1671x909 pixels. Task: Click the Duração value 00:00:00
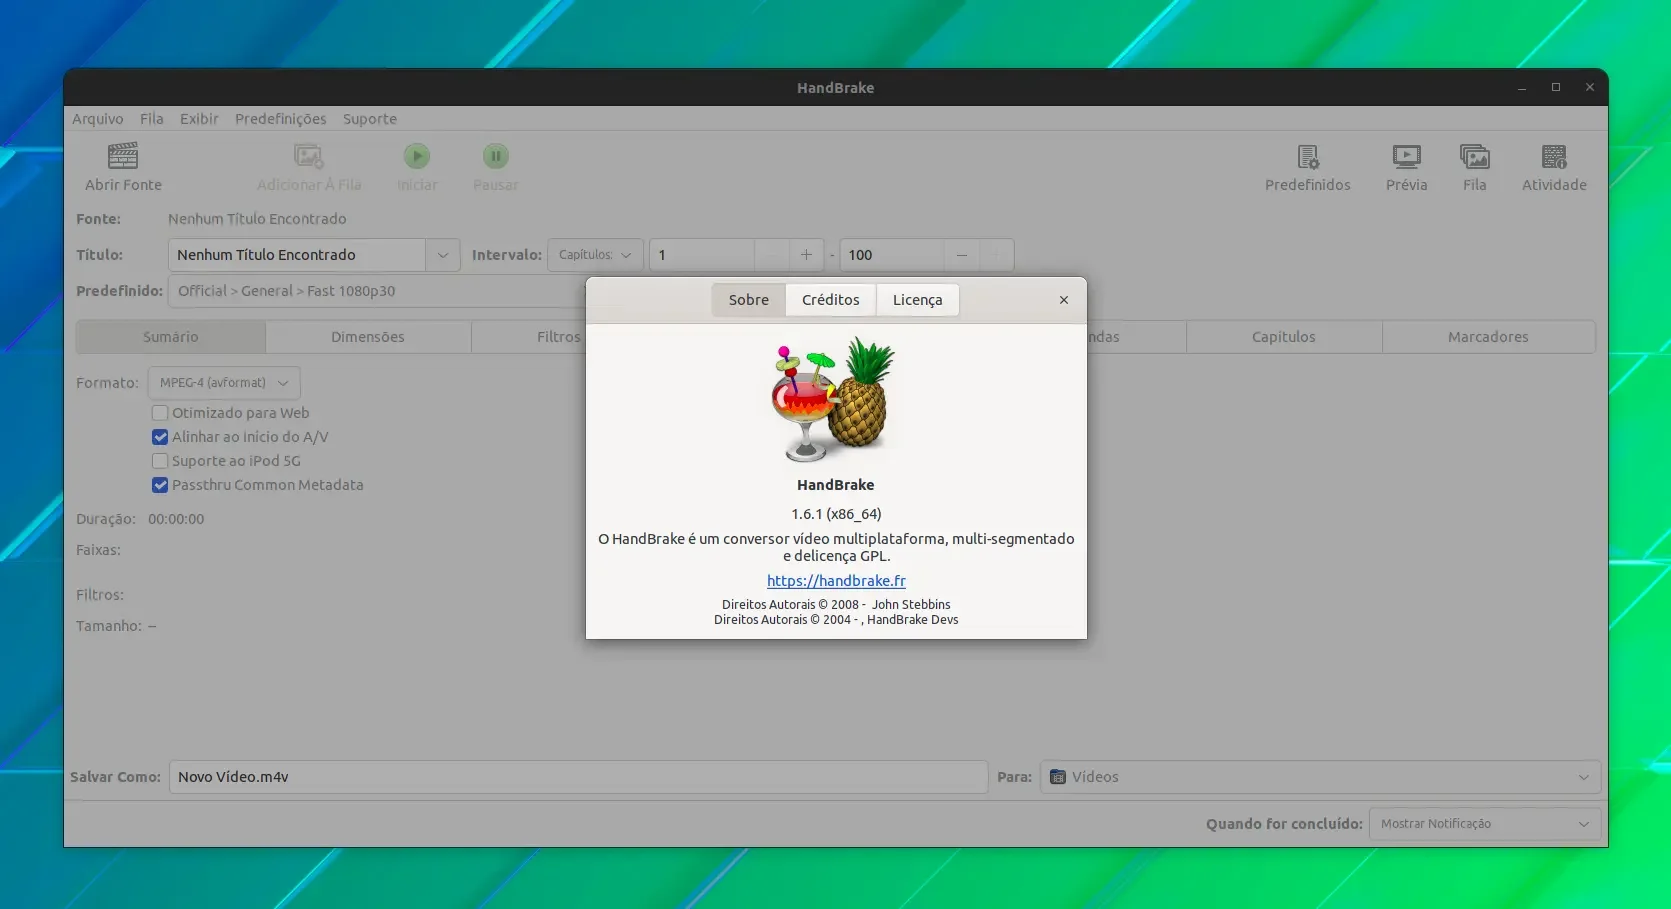[x=176, y=519]
